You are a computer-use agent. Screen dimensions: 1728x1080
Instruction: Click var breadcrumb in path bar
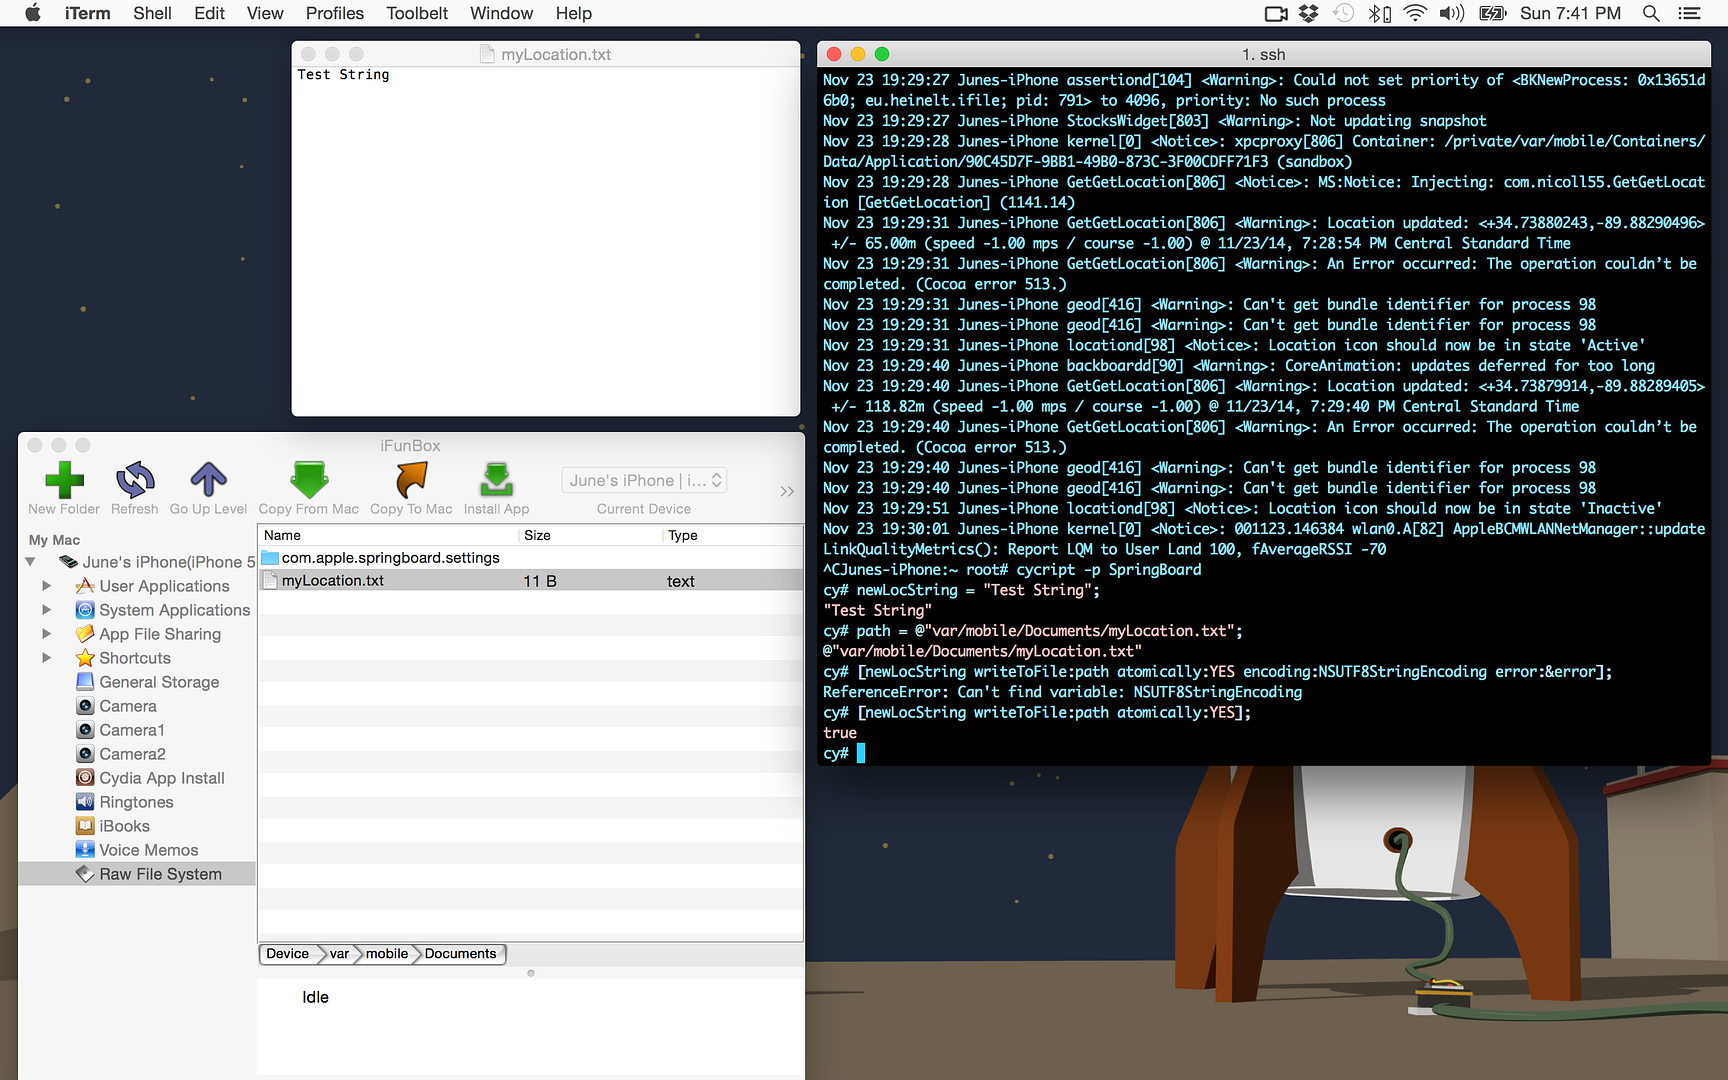[x=340, y=954]
